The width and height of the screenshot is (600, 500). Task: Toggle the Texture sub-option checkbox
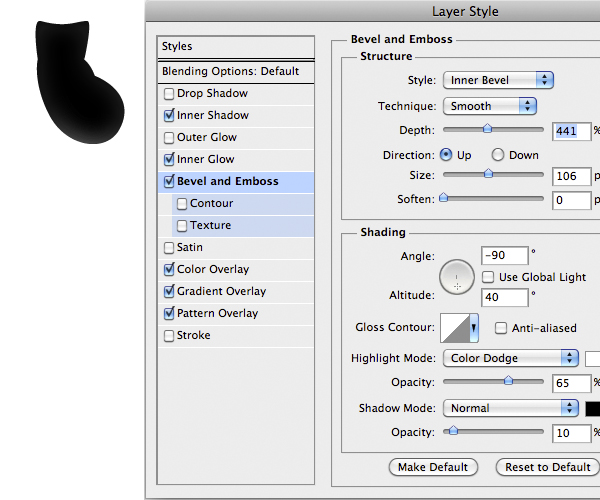[x=181, y=226]
